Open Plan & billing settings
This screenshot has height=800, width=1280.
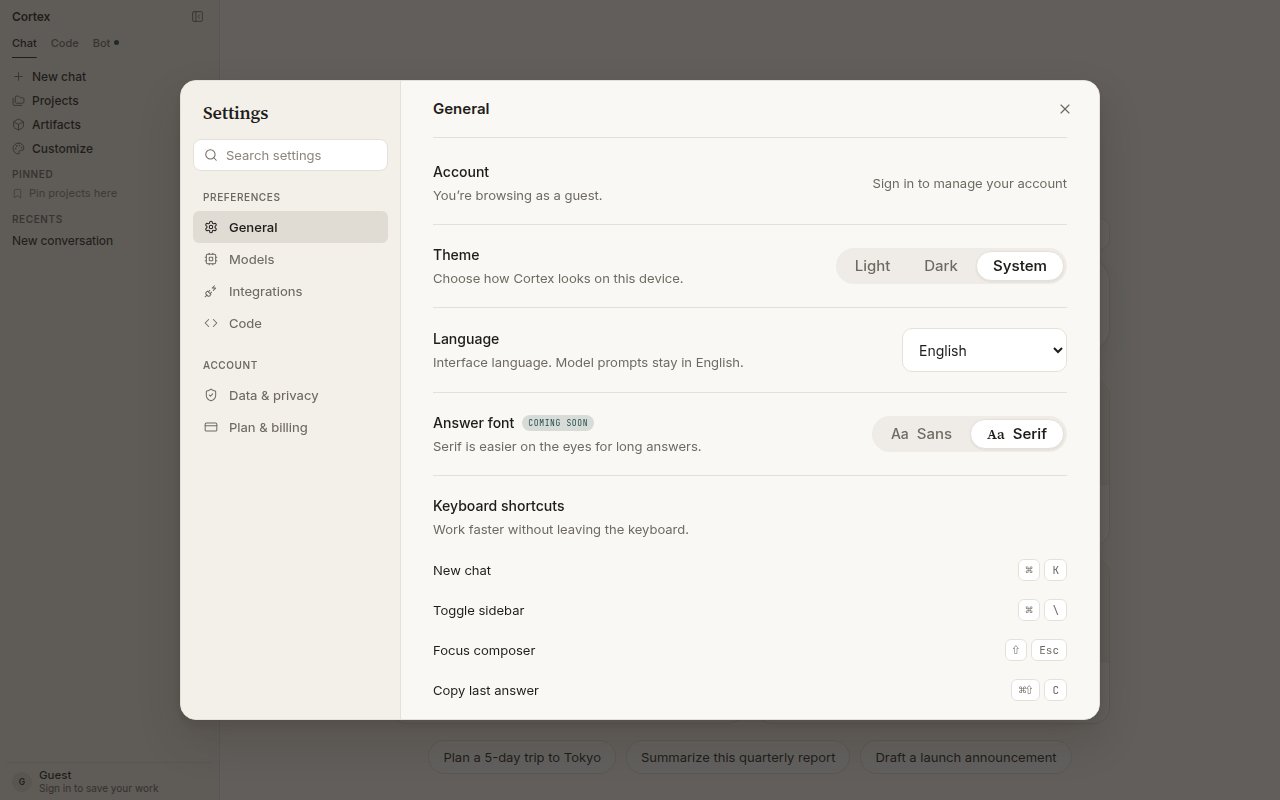click(x=290, y=427)
